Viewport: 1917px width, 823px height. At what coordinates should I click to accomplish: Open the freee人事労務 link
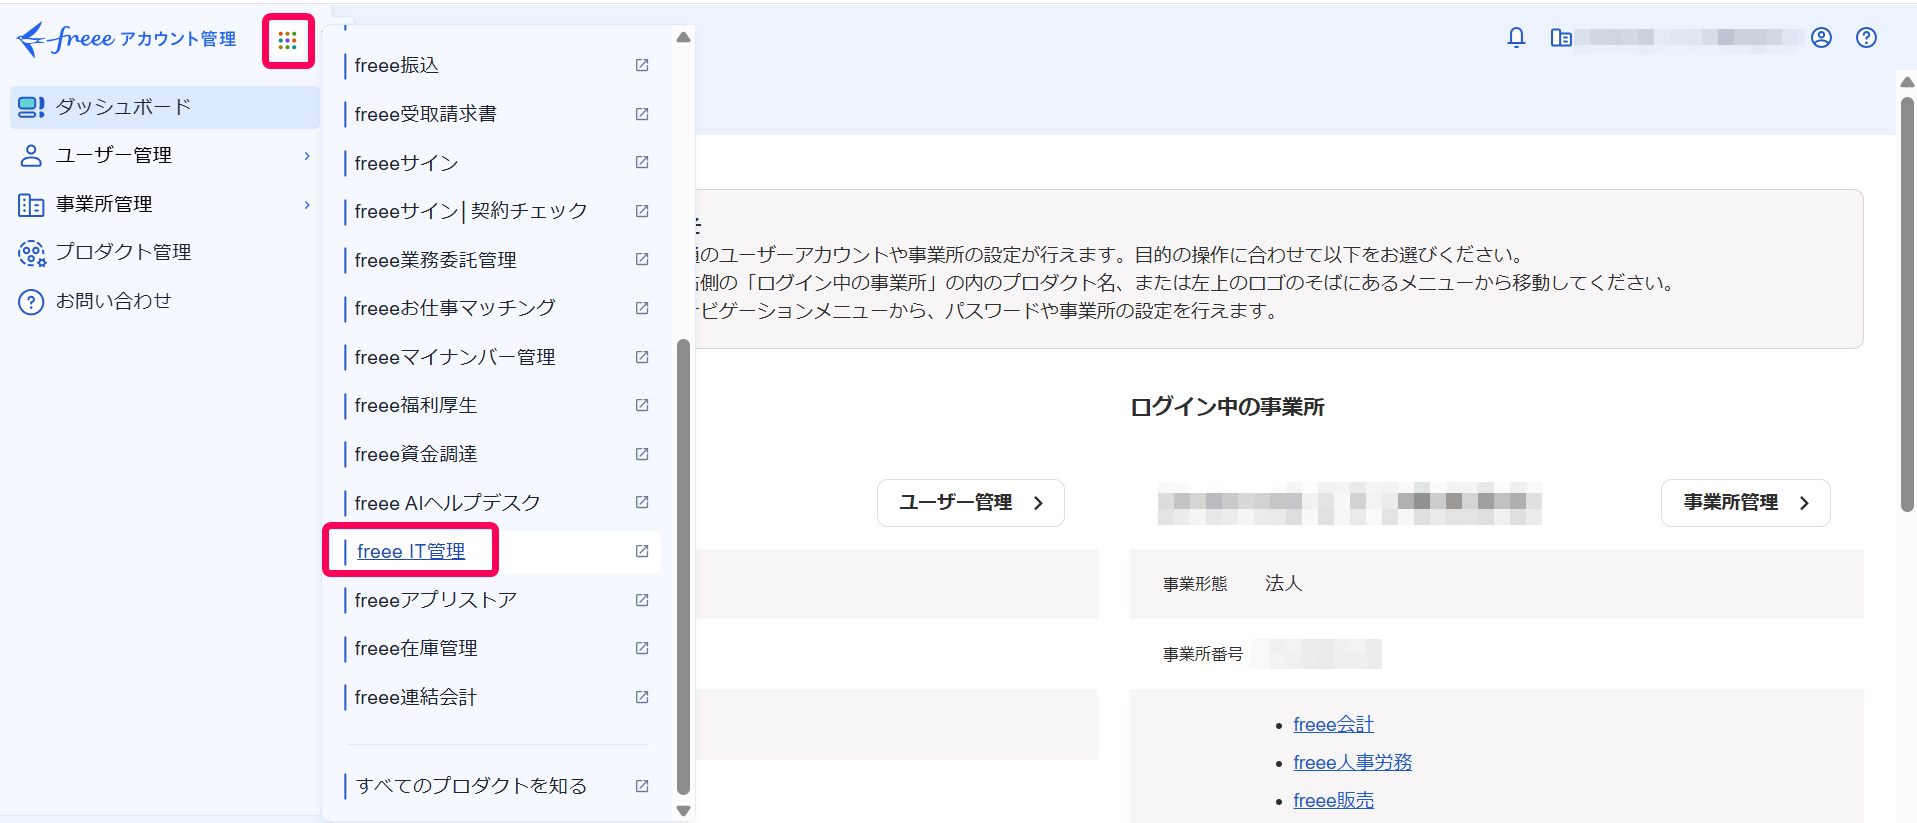click(x=1352, y=762)
